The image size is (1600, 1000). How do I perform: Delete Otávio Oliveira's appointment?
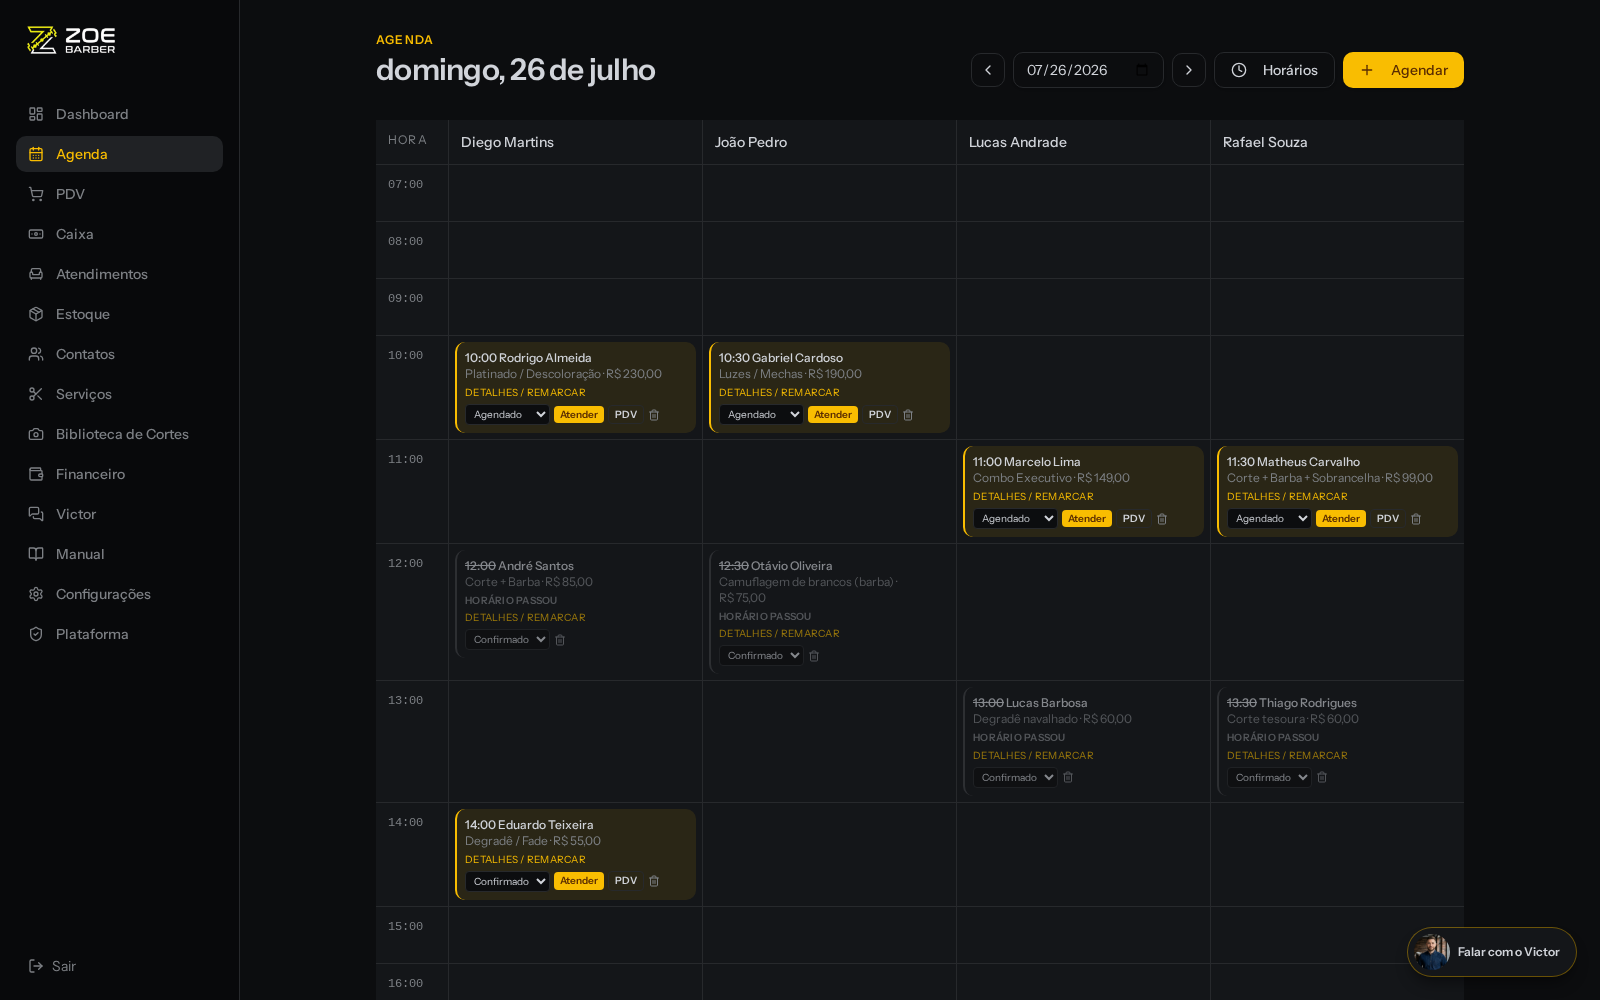tap(814, 656)
